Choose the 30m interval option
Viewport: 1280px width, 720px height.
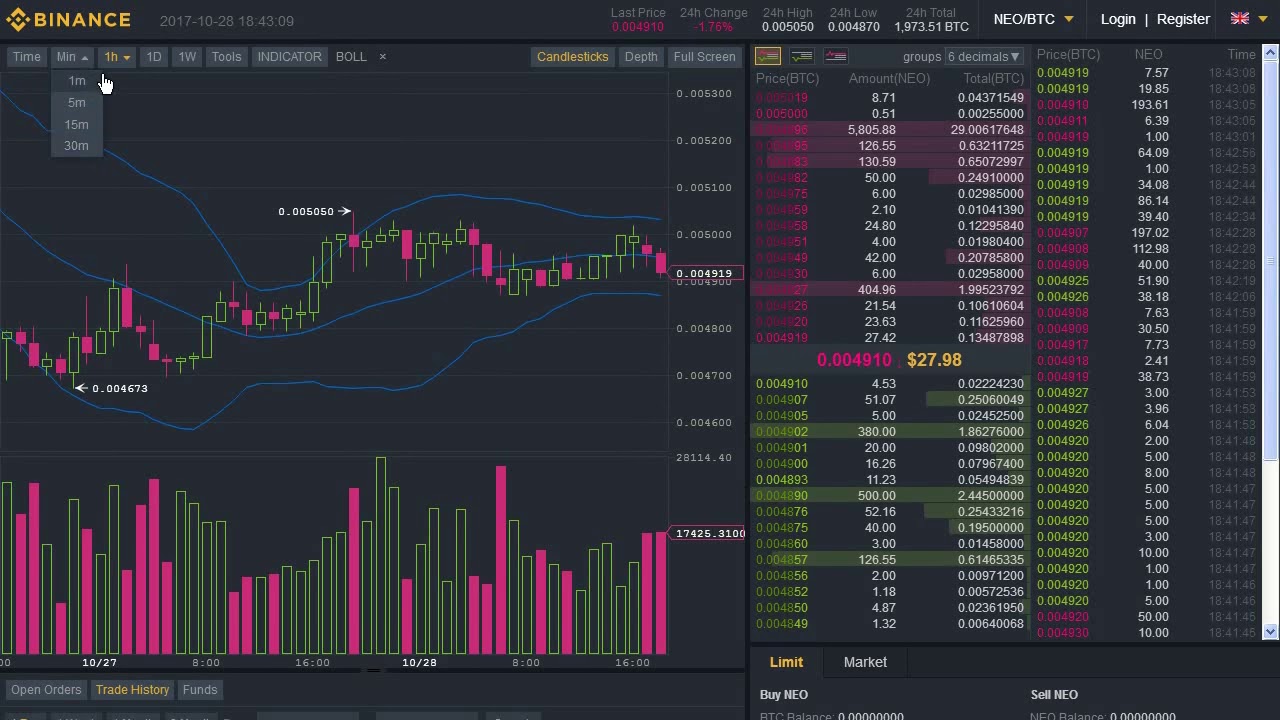(76, 146)
